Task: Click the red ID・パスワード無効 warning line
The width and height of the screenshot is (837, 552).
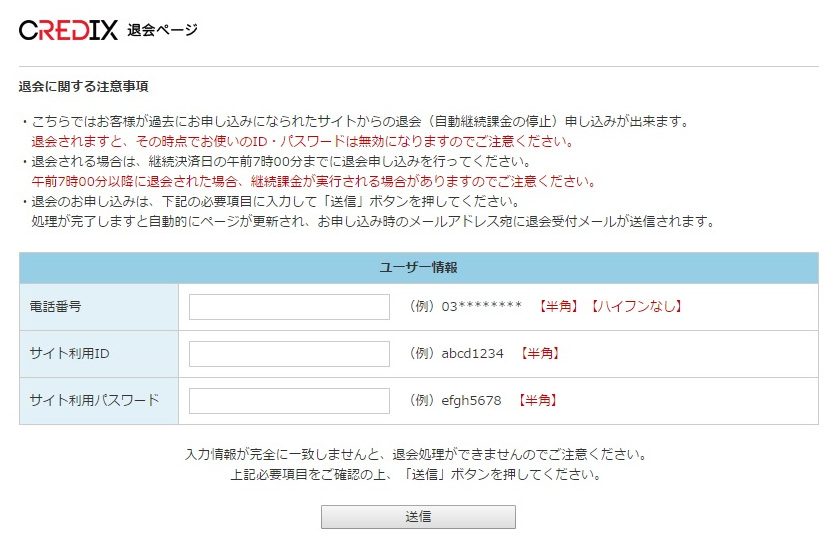Action: coord(302,141)
